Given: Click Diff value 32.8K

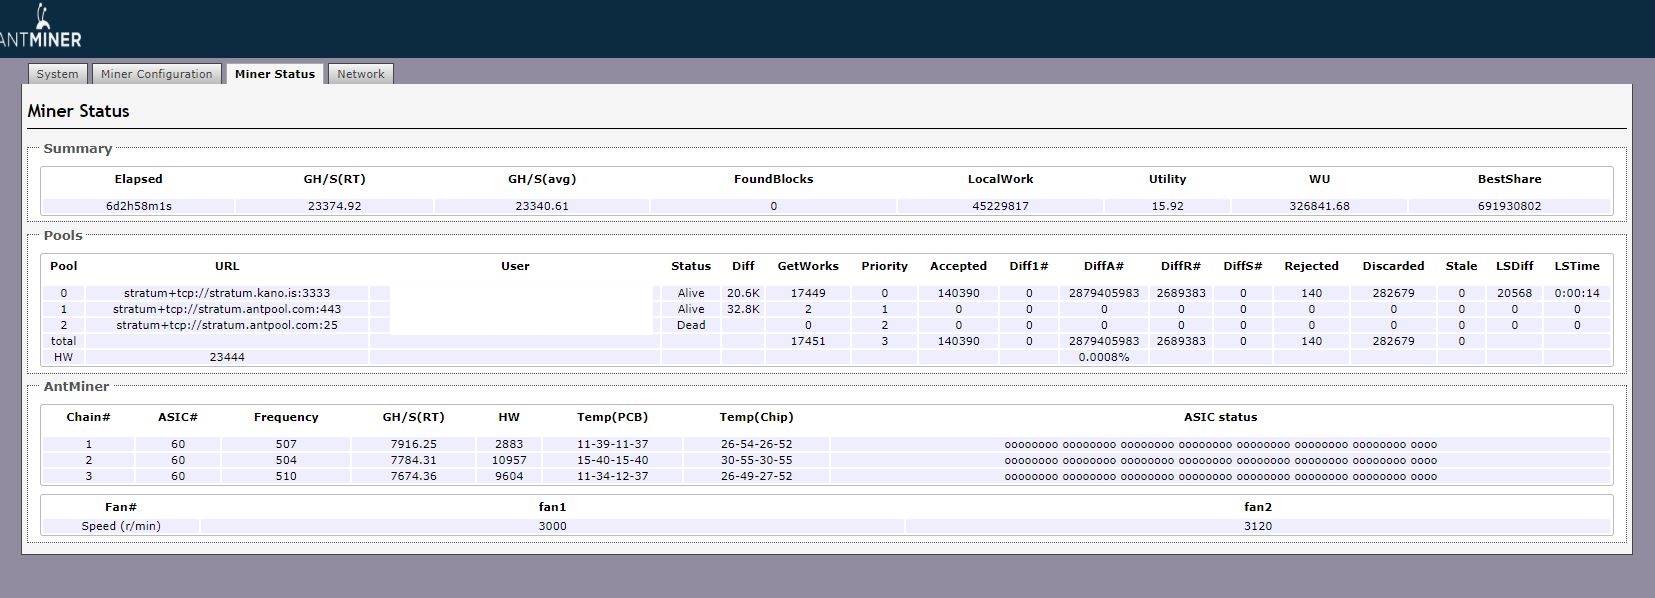Looking at the screenshot, I should coord(743,309).
